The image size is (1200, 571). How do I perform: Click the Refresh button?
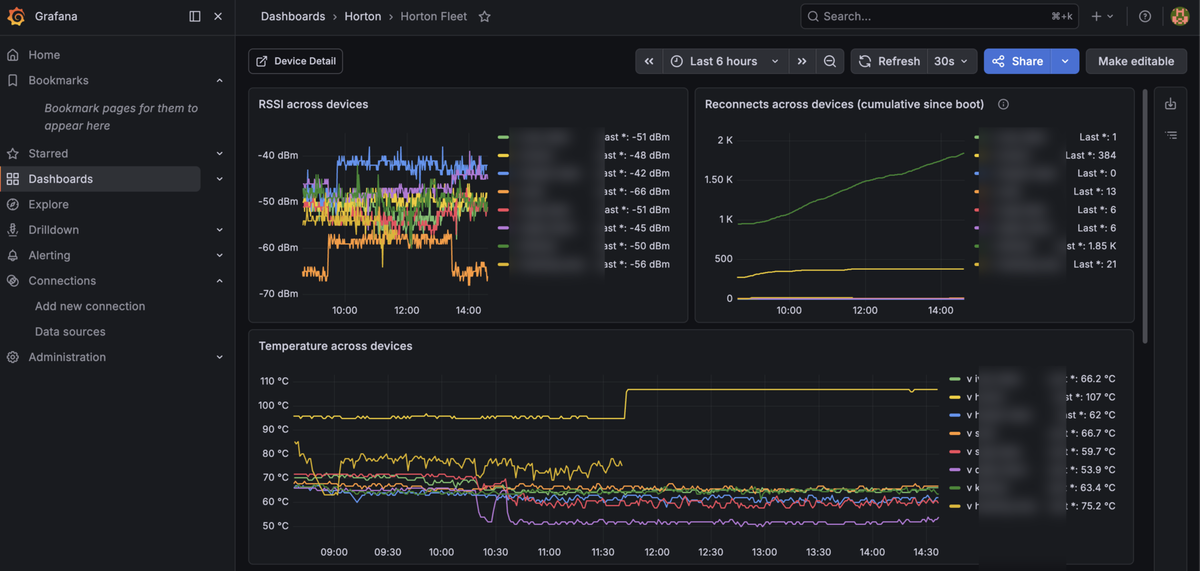pos(889,61)
